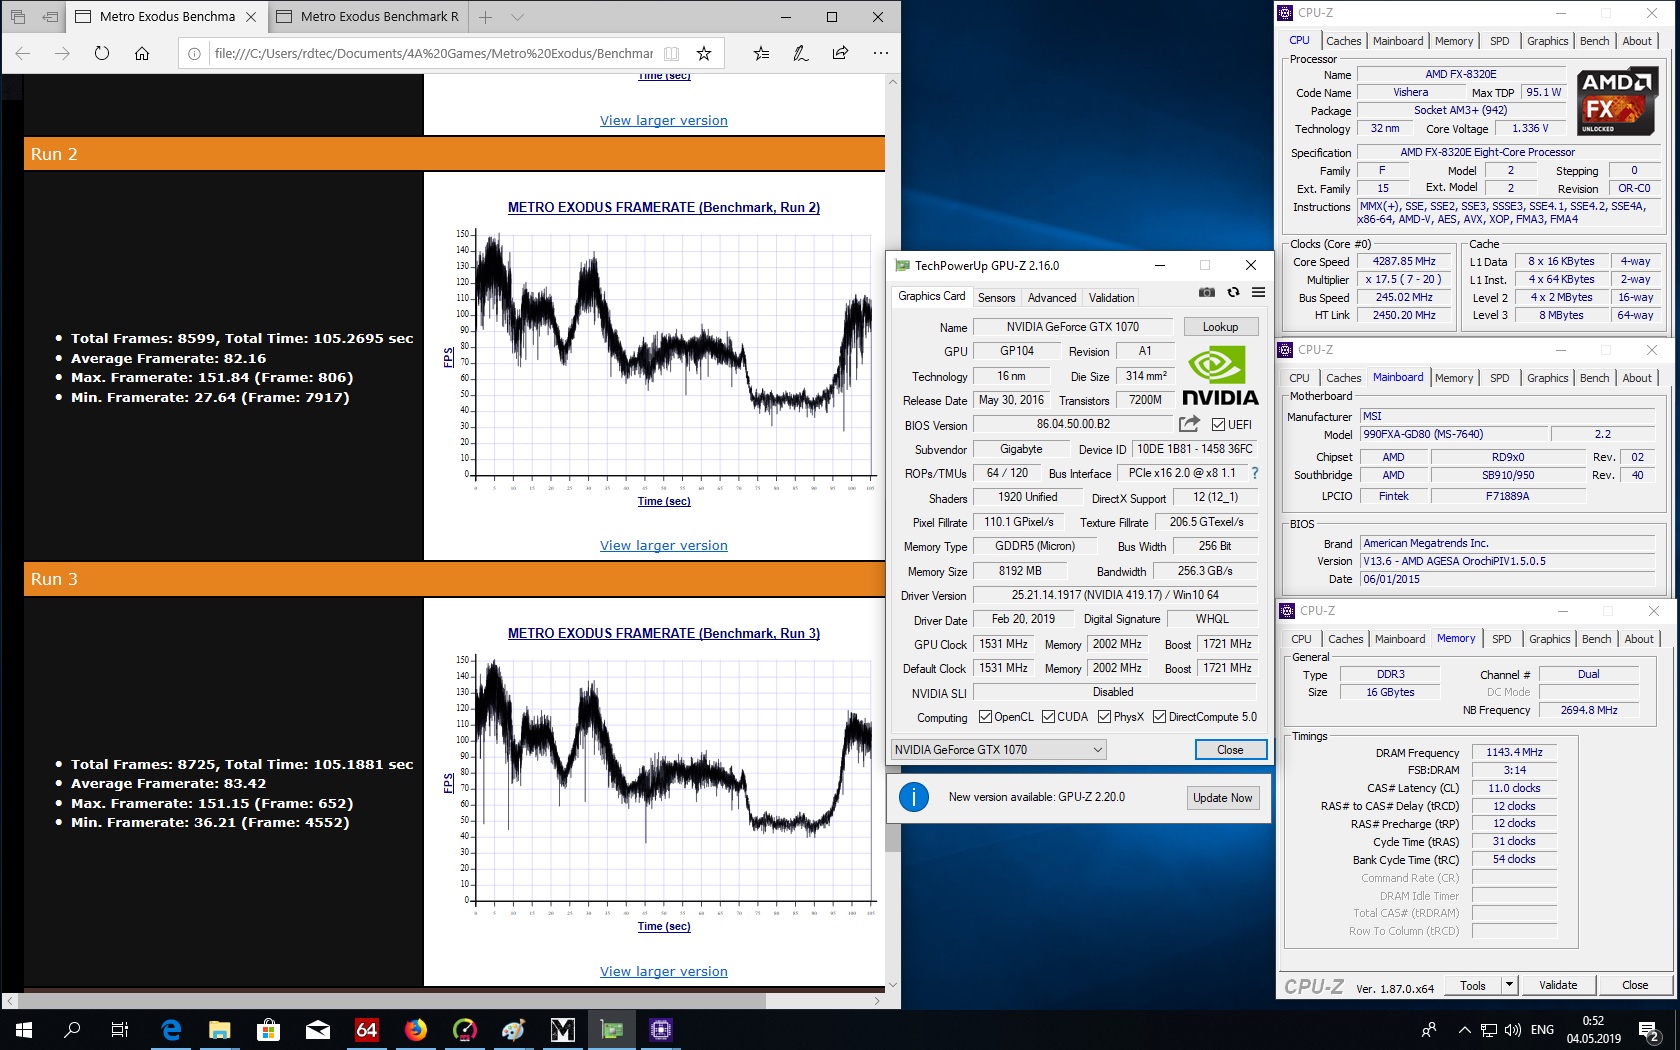Share this page from Edge toolbar
Image resolution: width=1680 pixels, height=1050 pixels.
point(840,53)
